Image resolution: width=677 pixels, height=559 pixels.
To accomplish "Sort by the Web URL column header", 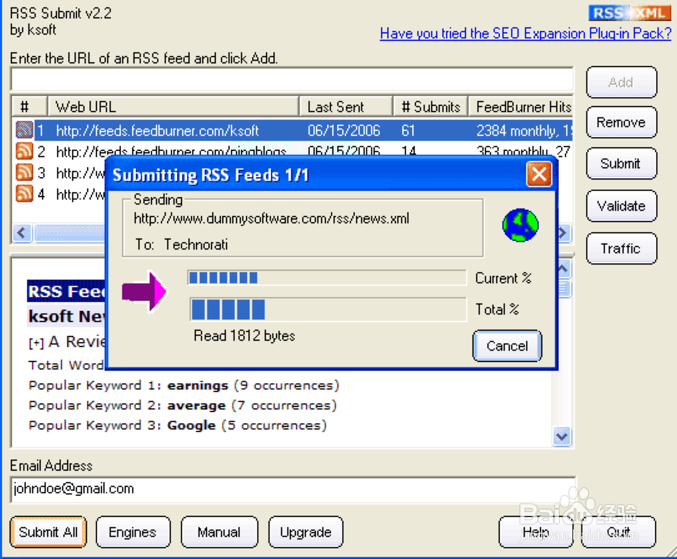I will click(x=173, y=107).
